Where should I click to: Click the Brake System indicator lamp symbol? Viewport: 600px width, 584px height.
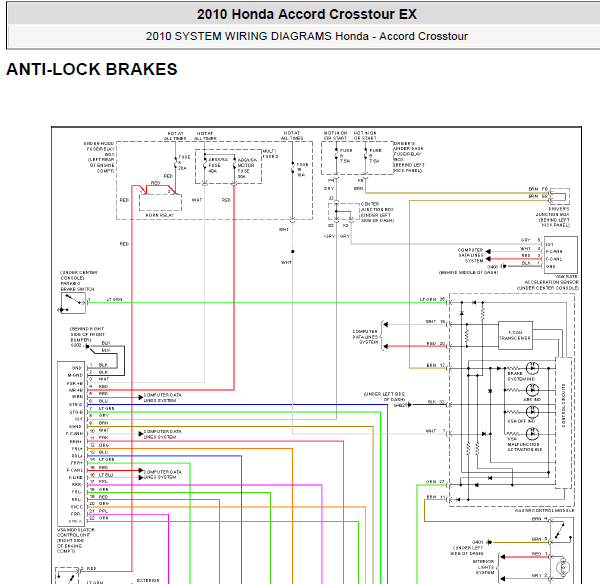(x=532, y=368)
